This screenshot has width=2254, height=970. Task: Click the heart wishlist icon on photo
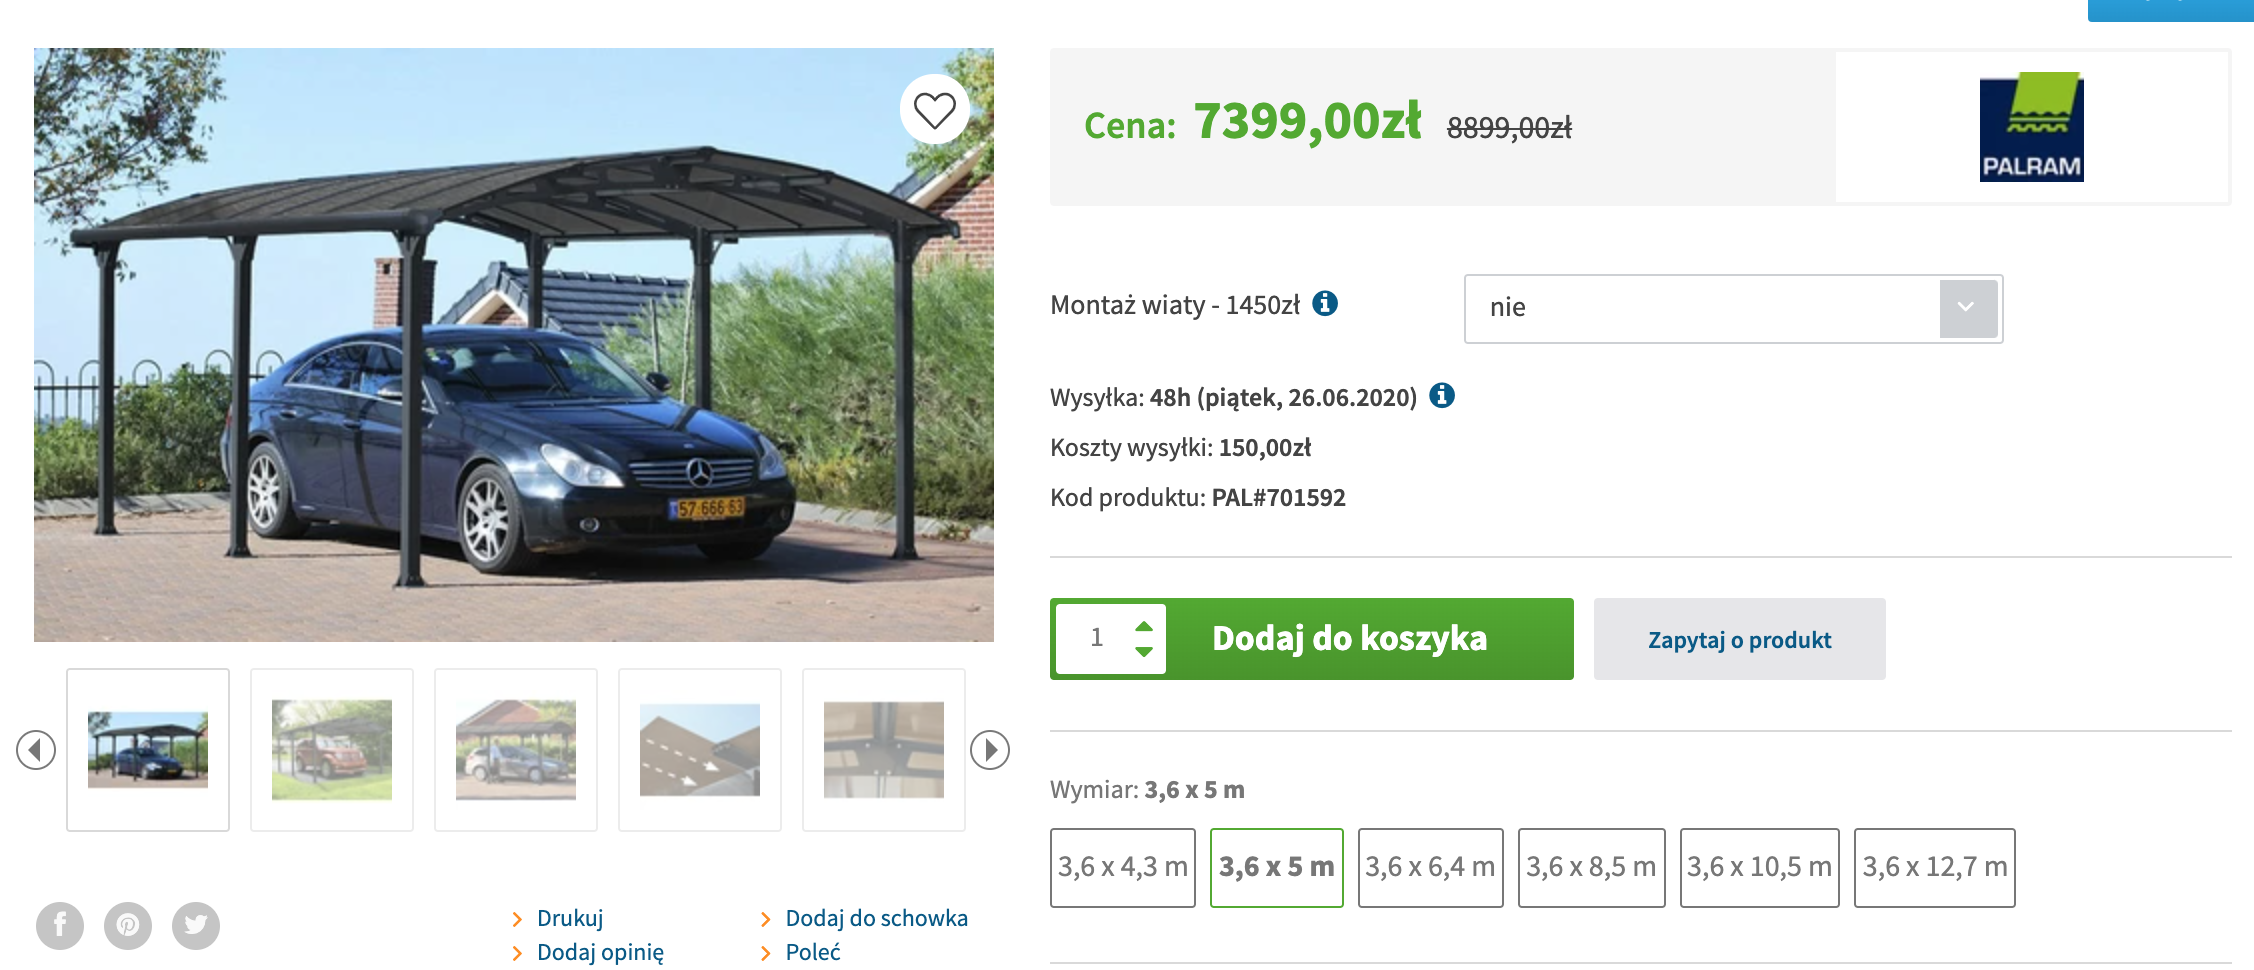(934, 110)
